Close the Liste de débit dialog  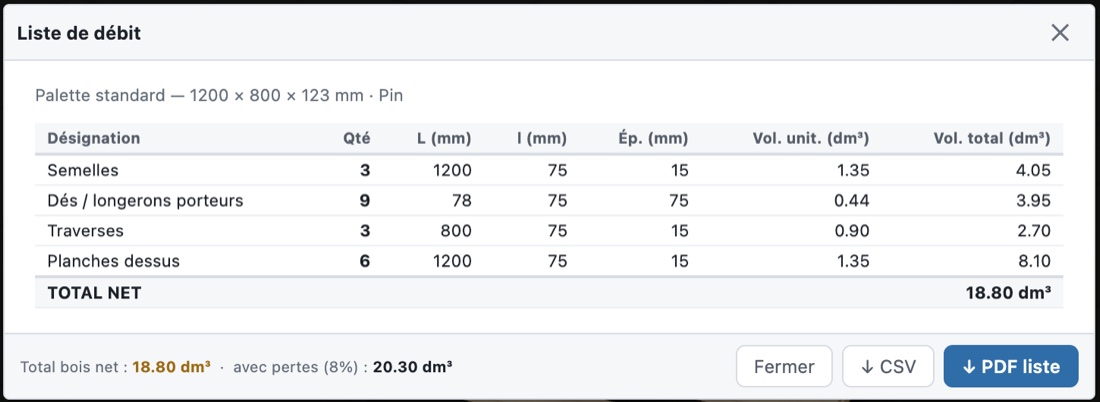(1059, 32)
